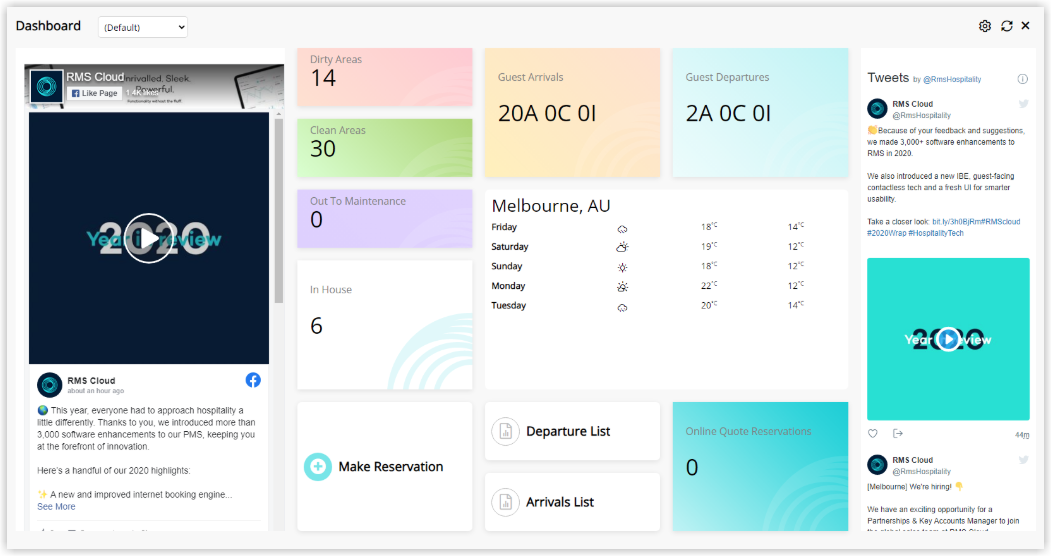Click the Arrivals List report icon
Viewport: 1052px width, 557px height.
pos(506,502)
